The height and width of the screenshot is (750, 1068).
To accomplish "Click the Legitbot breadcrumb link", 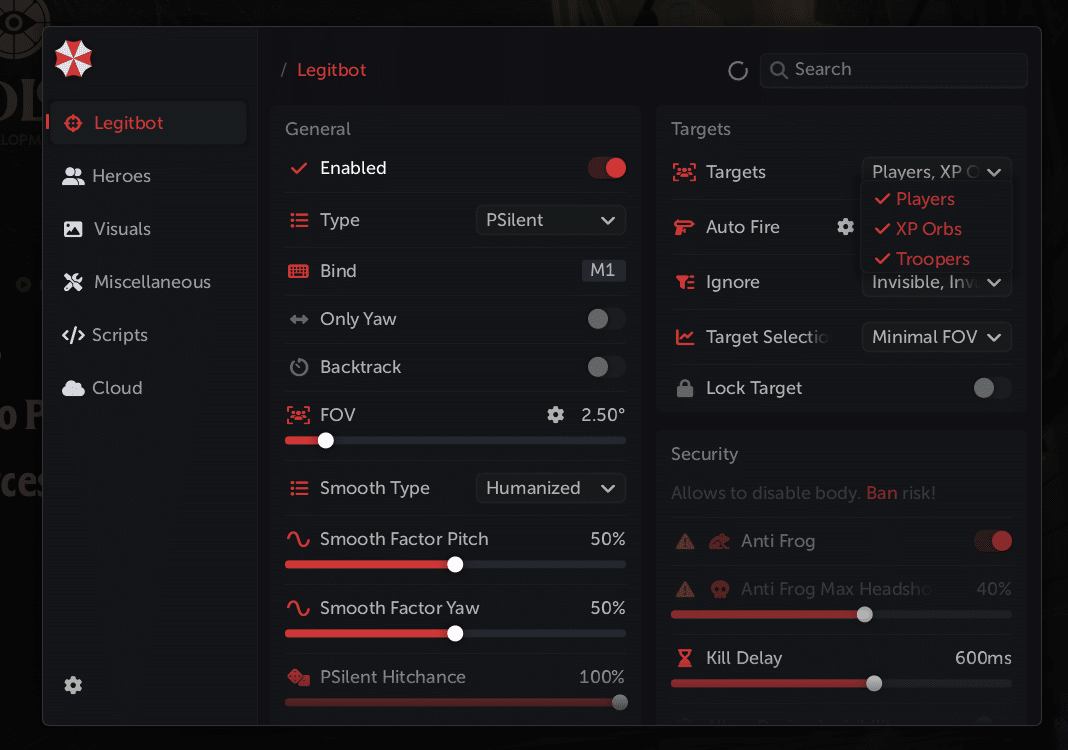I will [x=332, y=70].
